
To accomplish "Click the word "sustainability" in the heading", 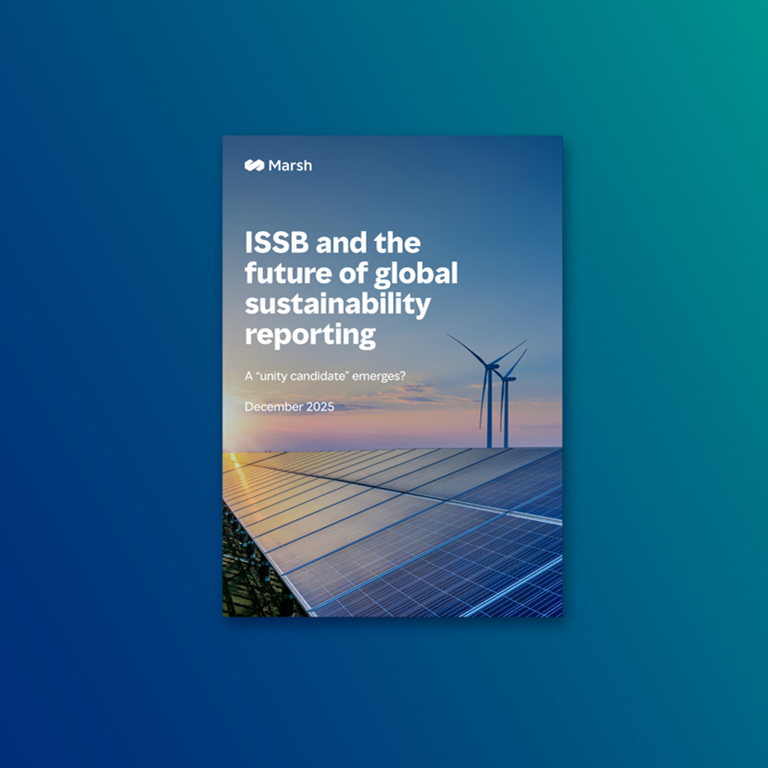I will [x=340, y=304].
